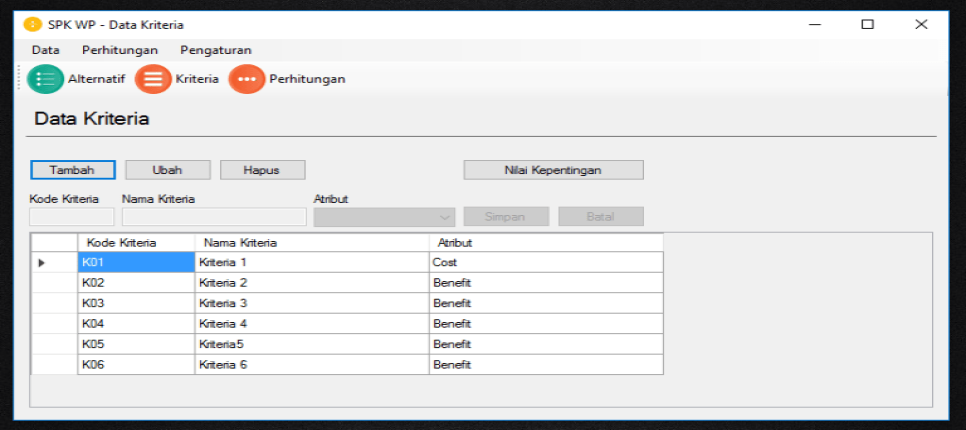
Task: Click the Batal button
Action: tap(601, 217)
